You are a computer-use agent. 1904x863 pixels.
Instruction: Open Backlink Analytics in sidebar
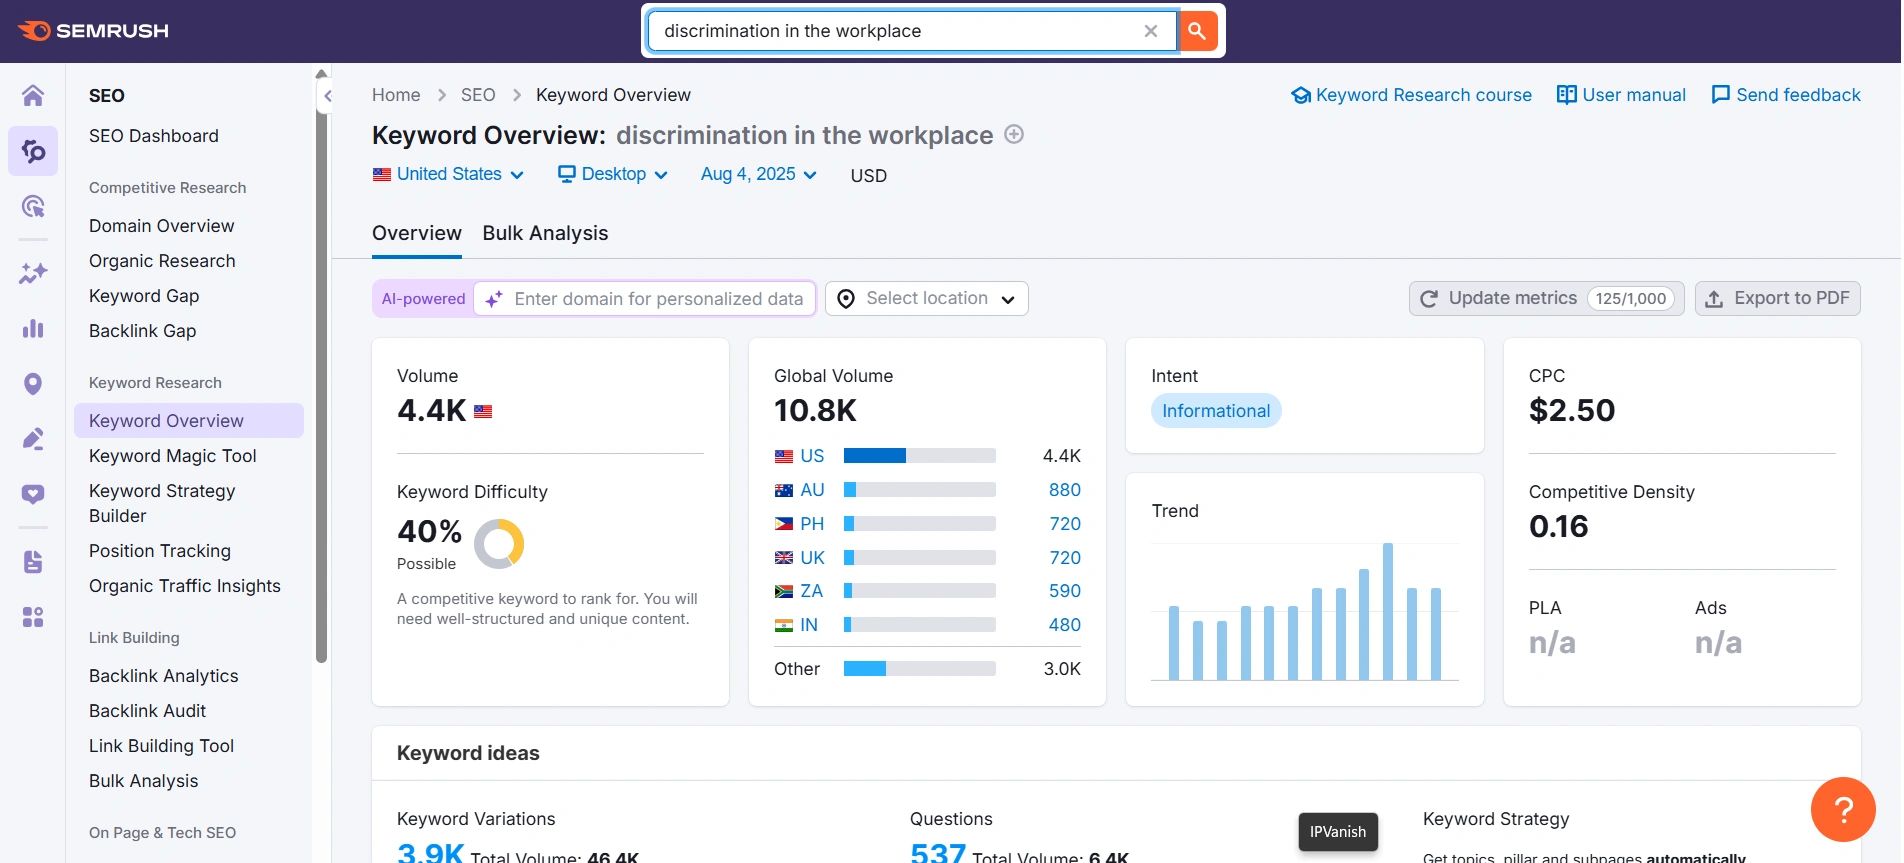164,676
